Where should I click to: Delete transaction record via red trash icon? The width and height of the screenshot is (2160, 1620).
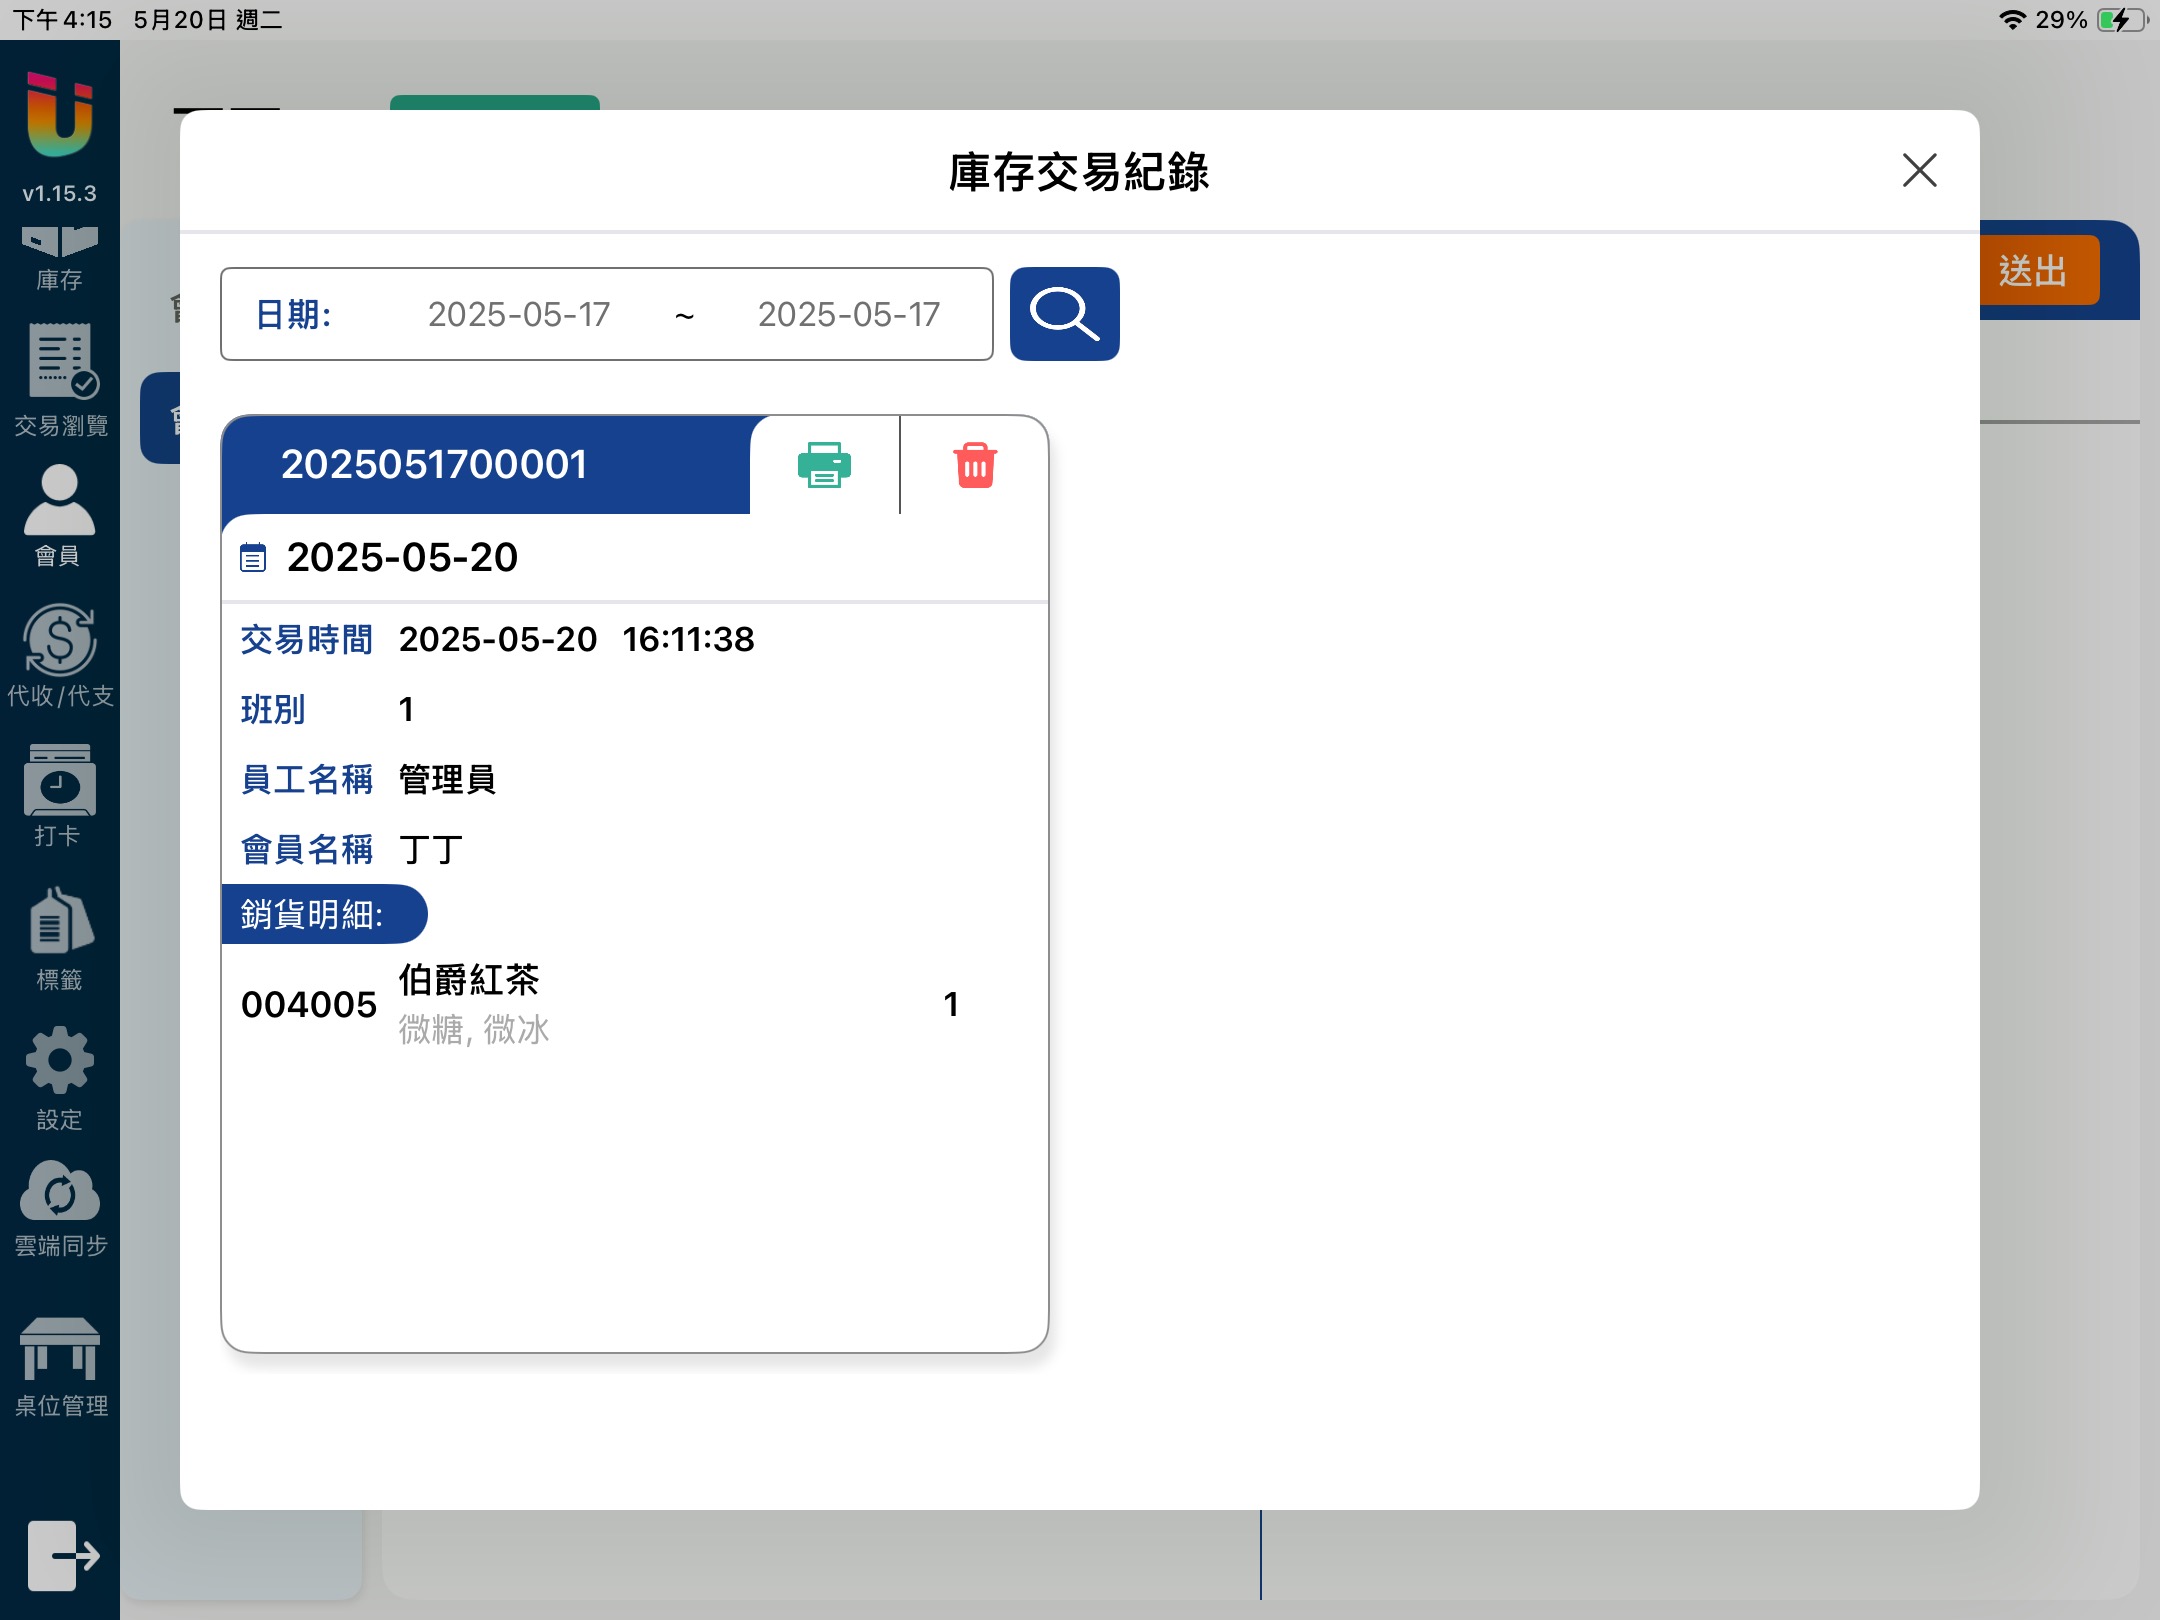[x=975, y=465]
